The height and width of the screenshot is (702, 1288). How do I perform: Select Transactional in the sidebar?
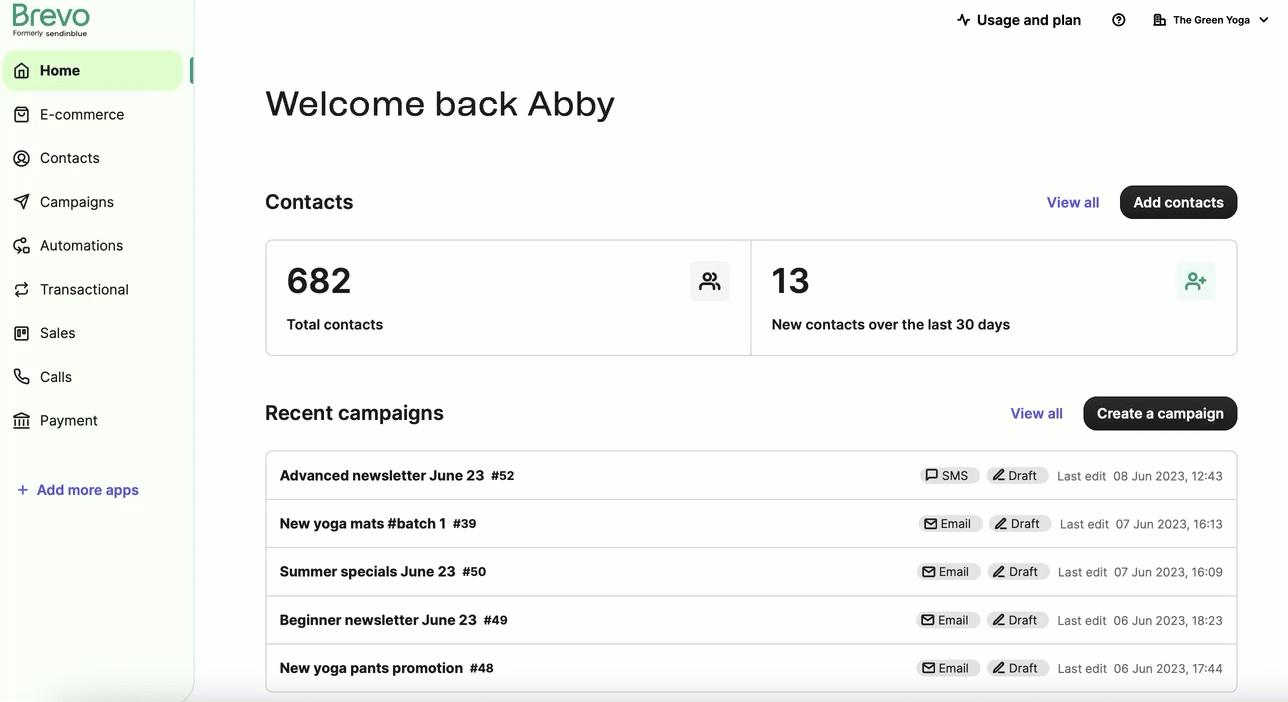[x=84, y=290]
